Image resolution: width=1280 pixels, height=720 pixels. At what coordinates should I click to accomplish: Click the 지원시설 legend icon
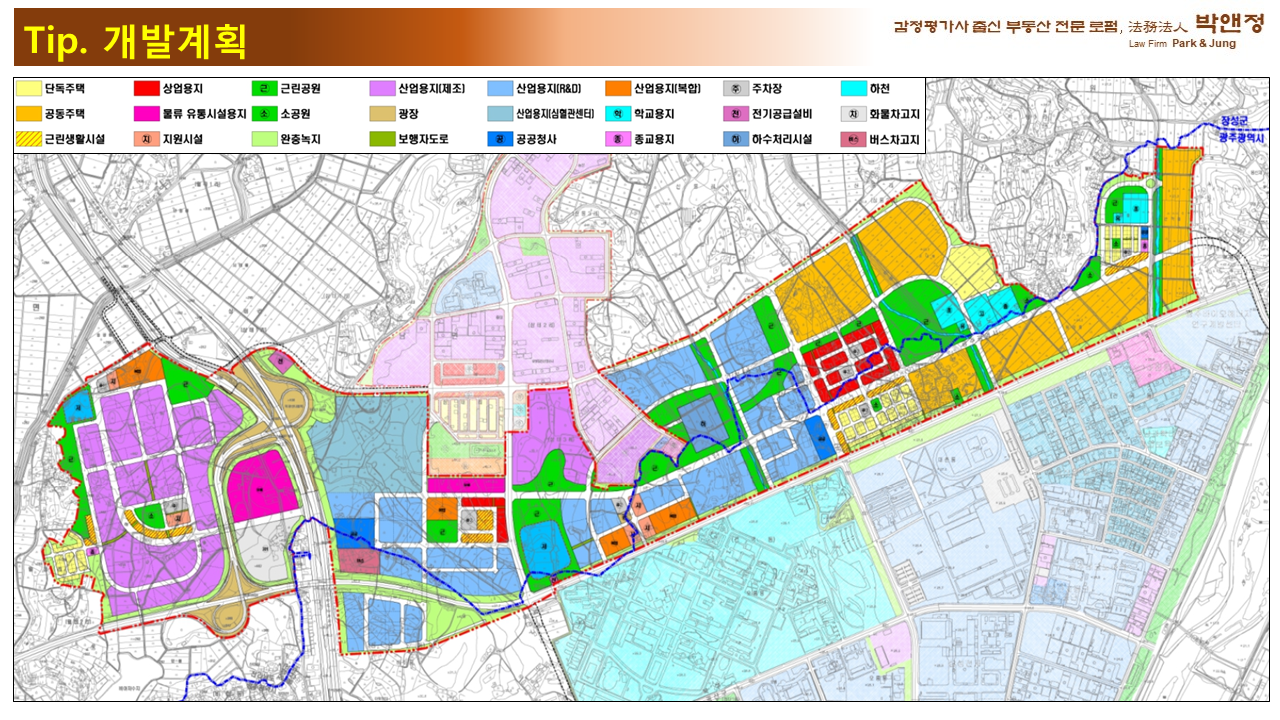pyautogui.click(x=147, y=139)
